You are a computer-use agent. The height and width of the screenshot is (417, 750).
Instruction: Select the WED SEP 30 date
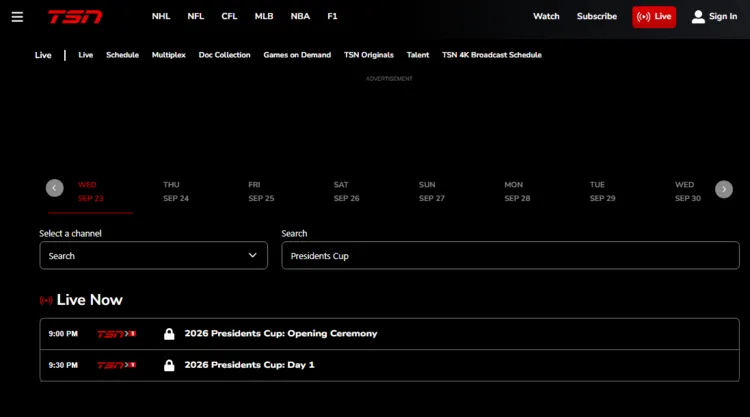pyautogui.click(x=688, y=191)
